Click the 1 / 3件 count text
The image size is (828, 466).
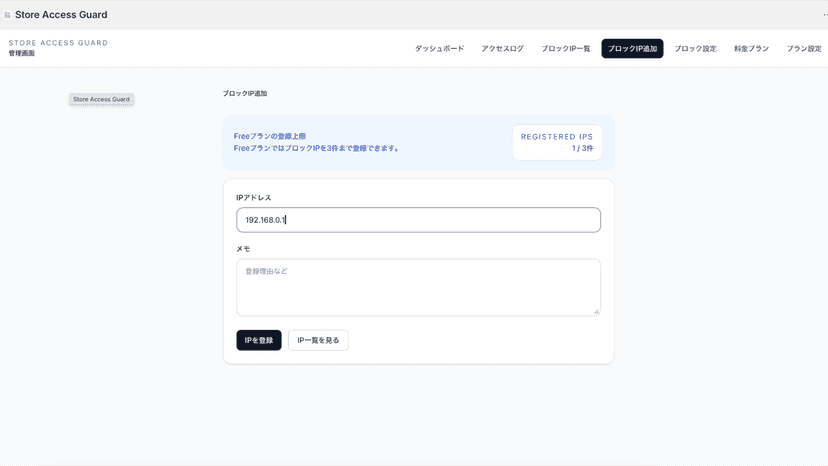pos(582,148)
